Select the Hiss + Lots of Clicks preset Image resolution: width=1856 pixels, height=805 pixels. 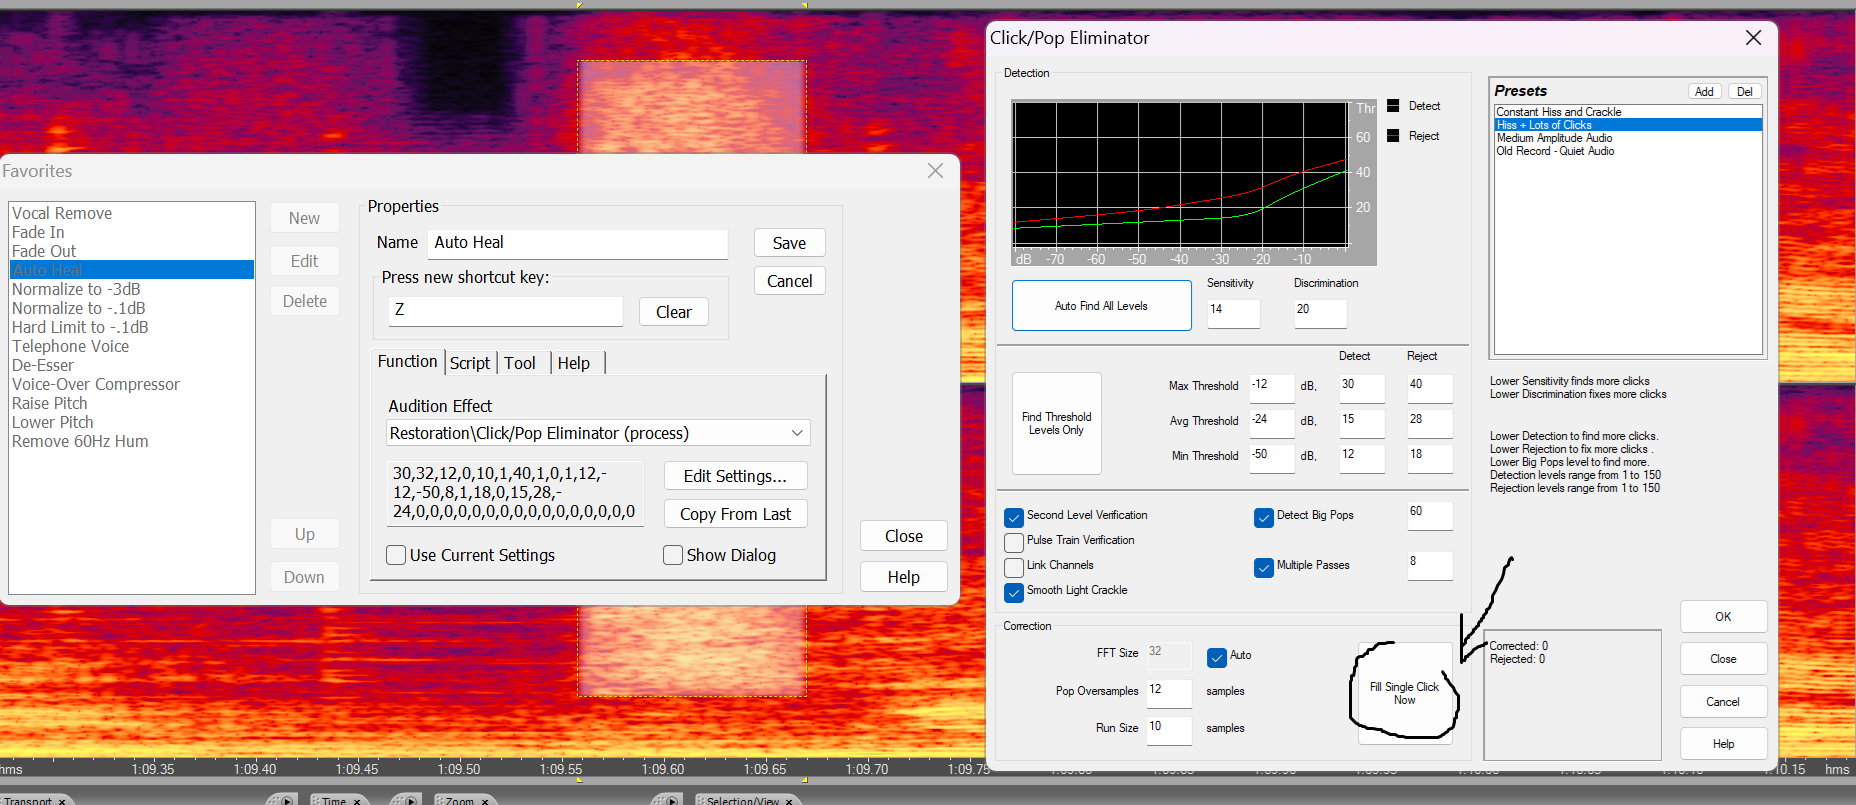coord(1628,125)
